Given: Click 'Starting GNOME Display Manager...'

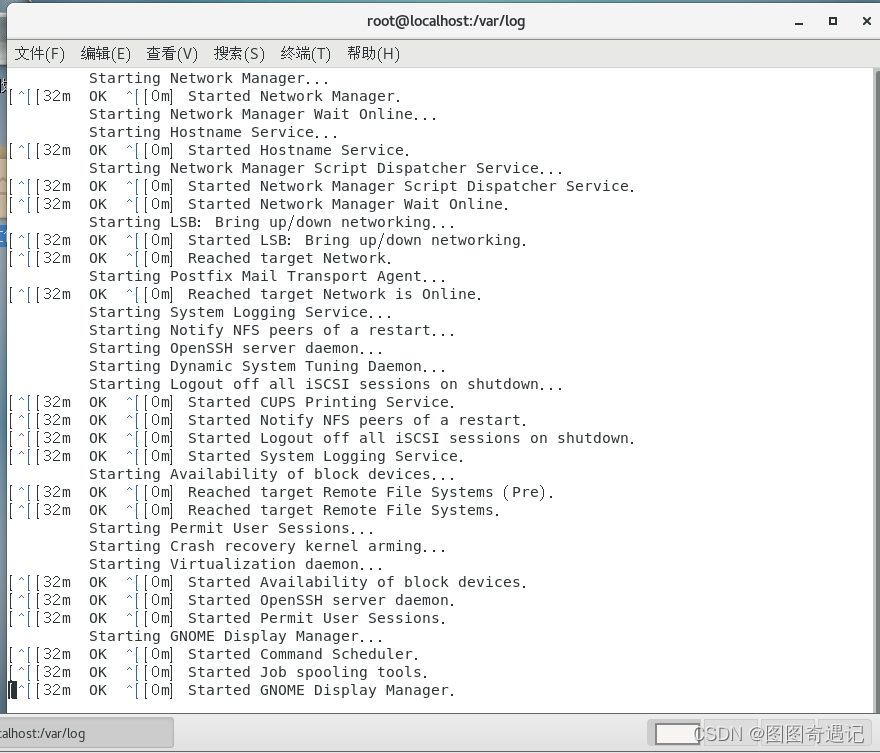Looking at the screenshot, I should pyautogui.click(x=236, y=635).
